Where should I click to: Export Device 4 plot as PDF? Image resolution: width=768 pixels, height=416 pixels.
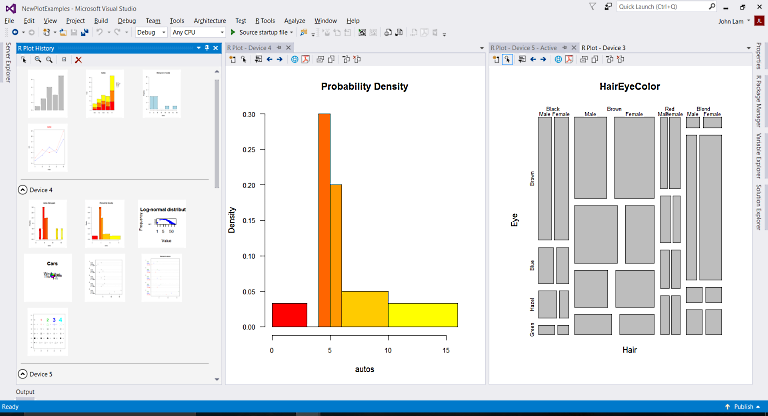[x=306, y=59]
